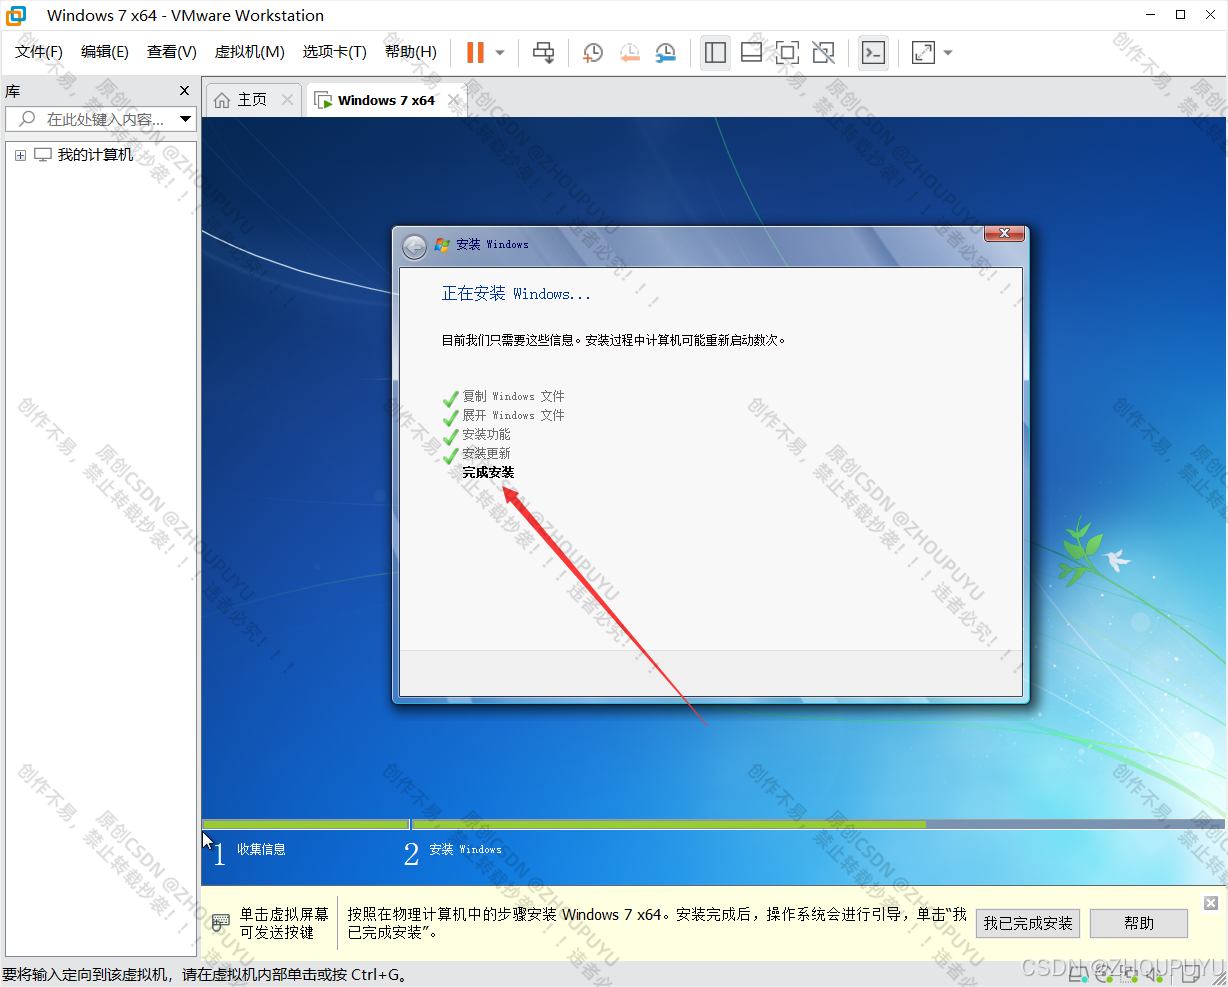Close the 库 library panel
Viewport: 1228px width, 987px height.
click(184, 91)
